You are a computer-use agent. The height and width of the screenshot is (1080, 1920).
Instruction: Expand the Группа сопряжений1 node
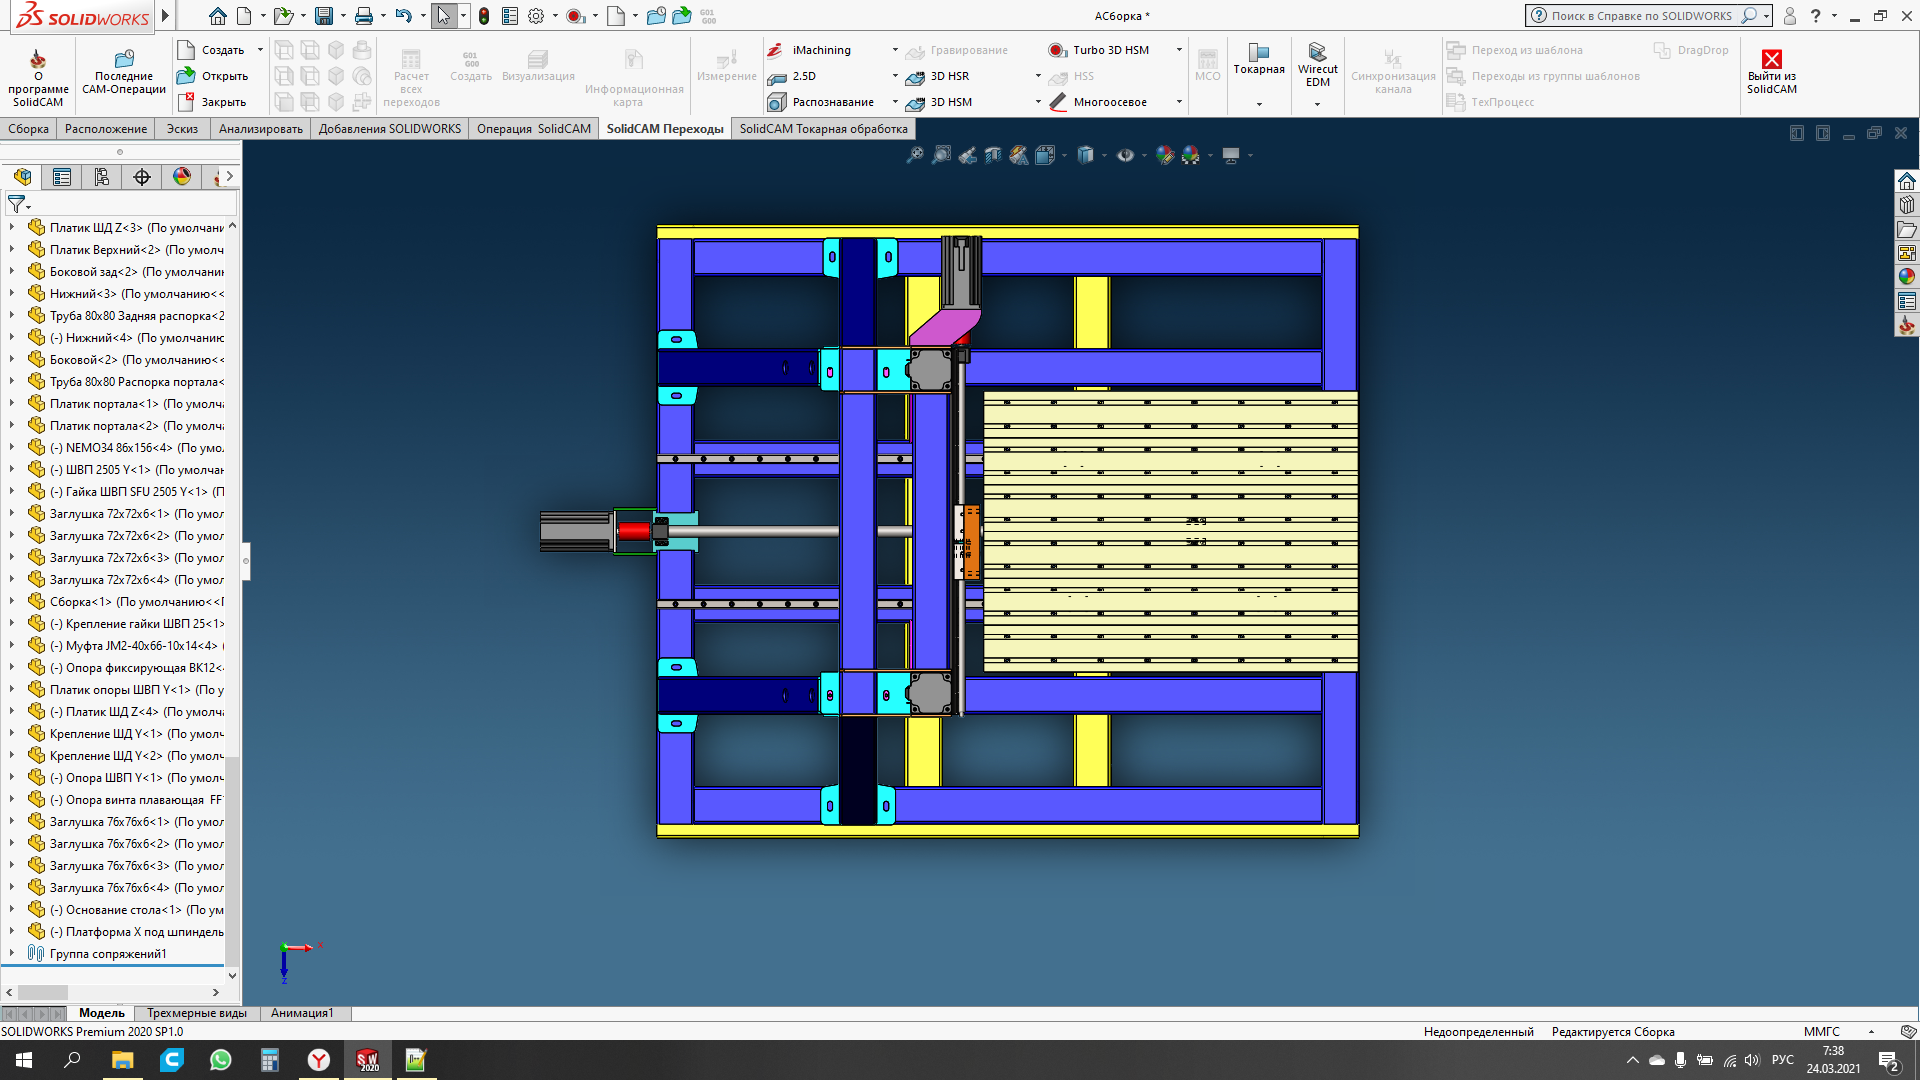click(11, 954)
